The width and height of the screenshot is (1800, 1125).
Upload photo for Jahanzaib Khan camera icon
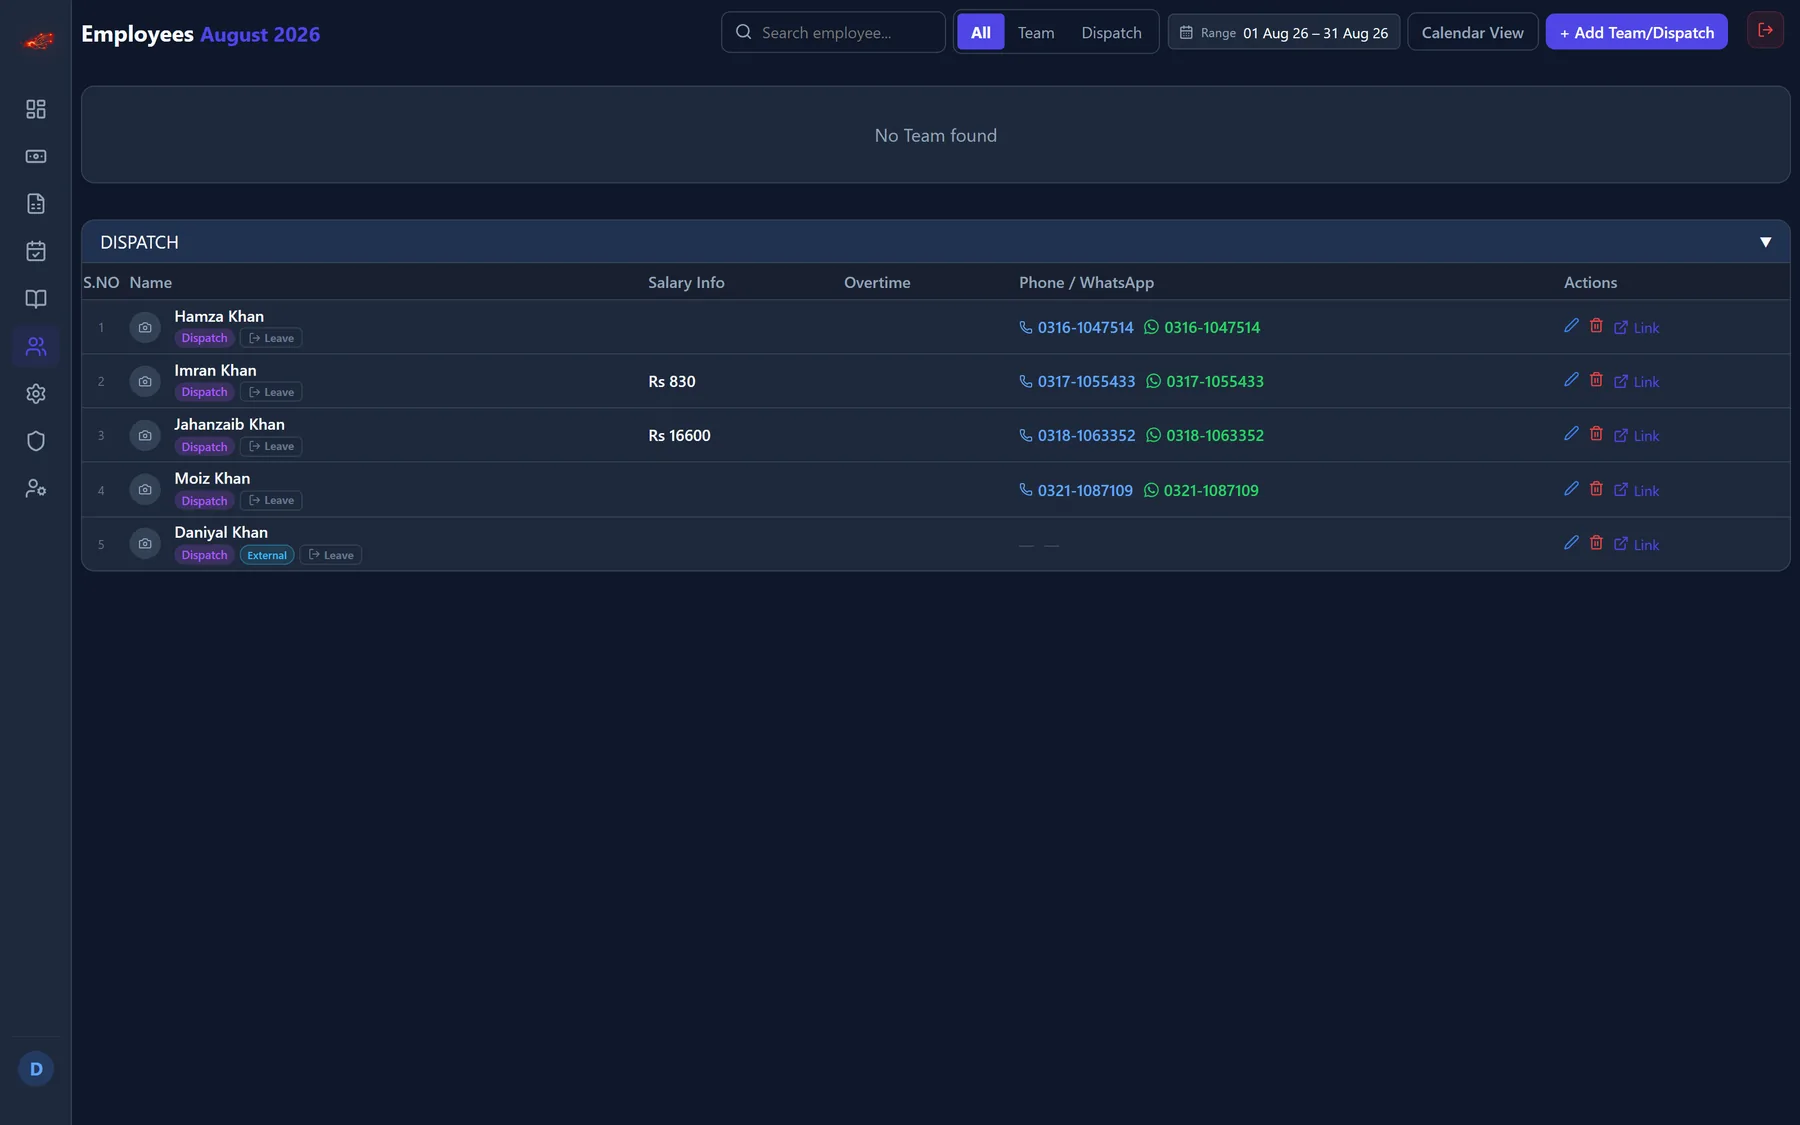(145, 435)
